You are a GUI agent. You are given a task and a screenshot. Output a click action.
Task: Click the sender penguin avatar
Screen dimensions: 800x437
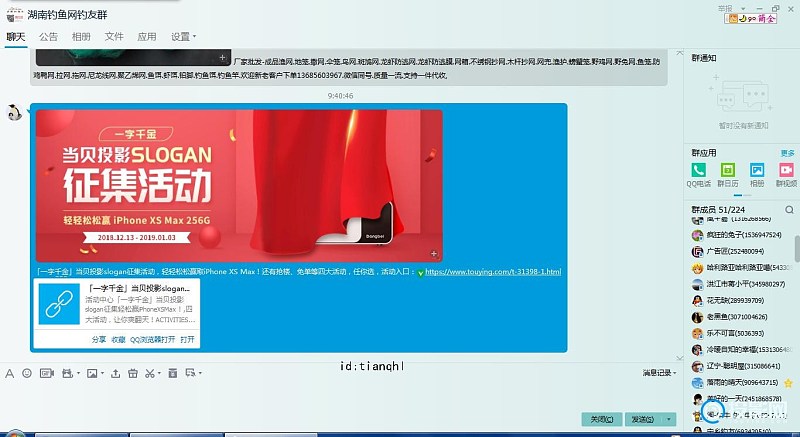coord(14,113)
